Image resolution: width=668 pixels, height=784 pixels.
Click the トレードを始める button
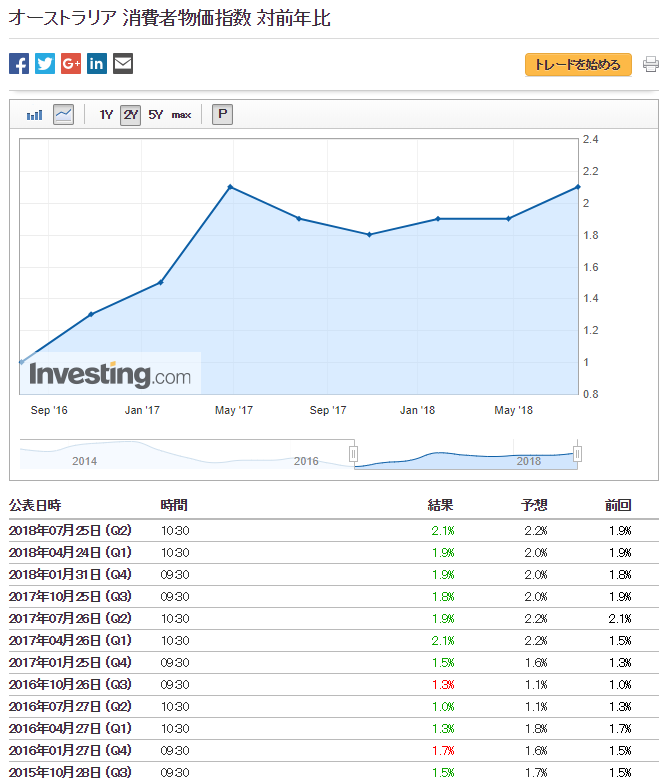point(578,65)
